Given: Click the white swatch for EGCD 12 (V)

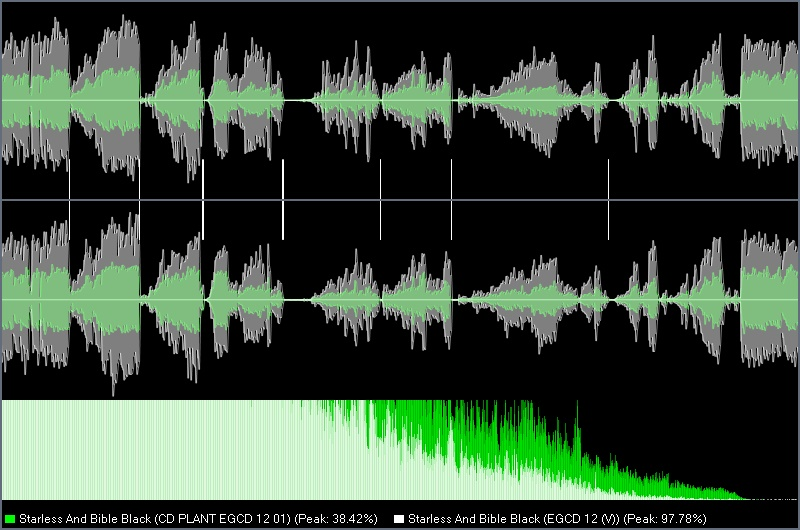Looking at the screenshot, I should [x=399, y=519].
